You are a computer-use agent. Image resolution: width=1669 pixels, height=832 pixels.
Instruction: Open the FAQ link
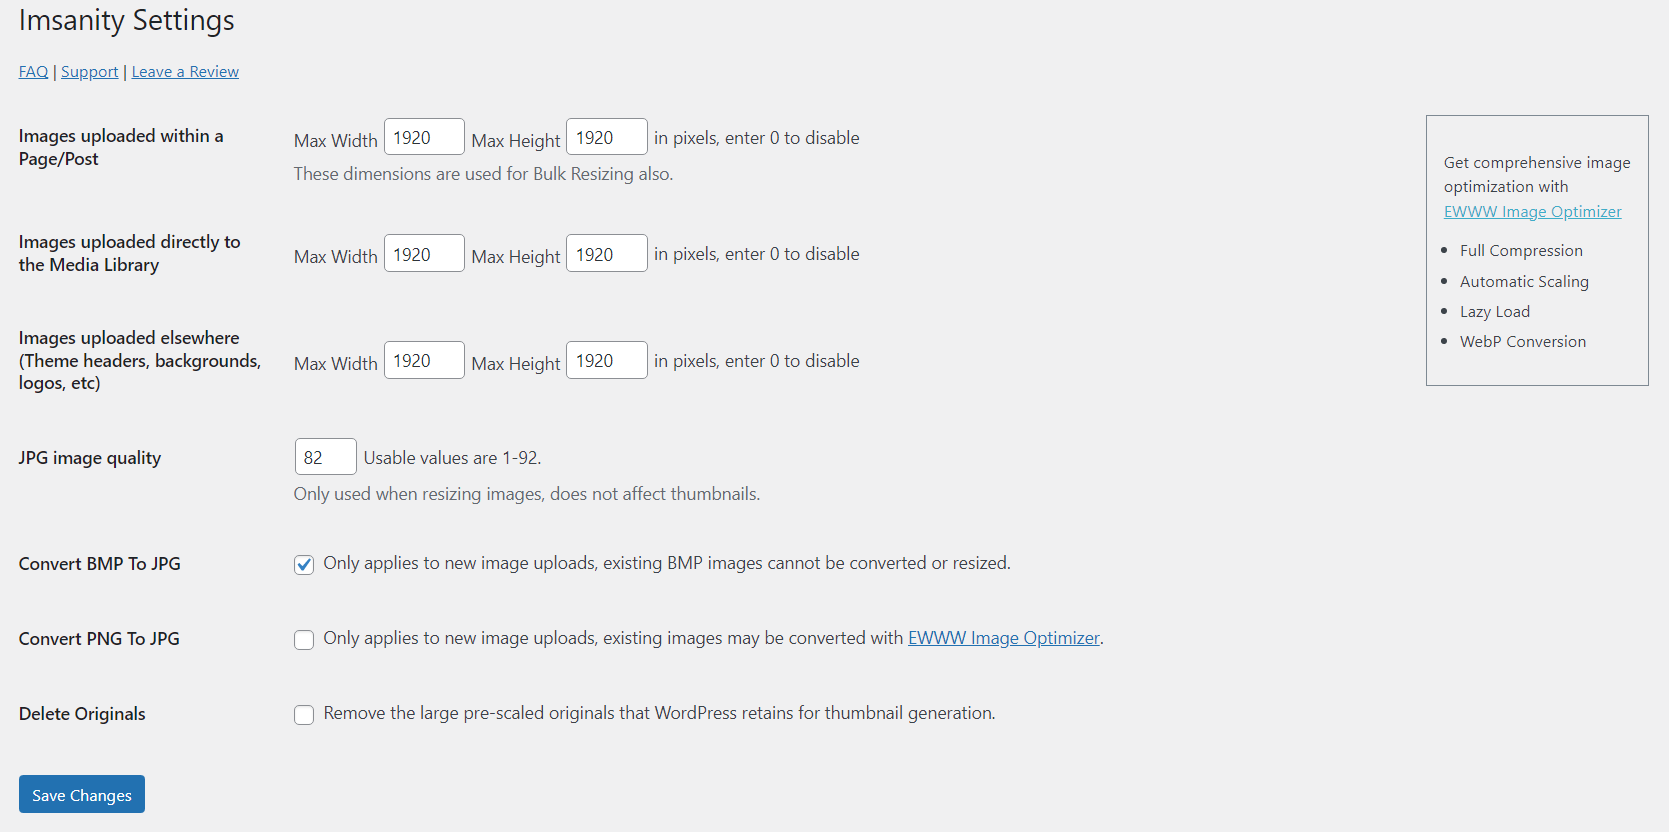tap(33, 72)
